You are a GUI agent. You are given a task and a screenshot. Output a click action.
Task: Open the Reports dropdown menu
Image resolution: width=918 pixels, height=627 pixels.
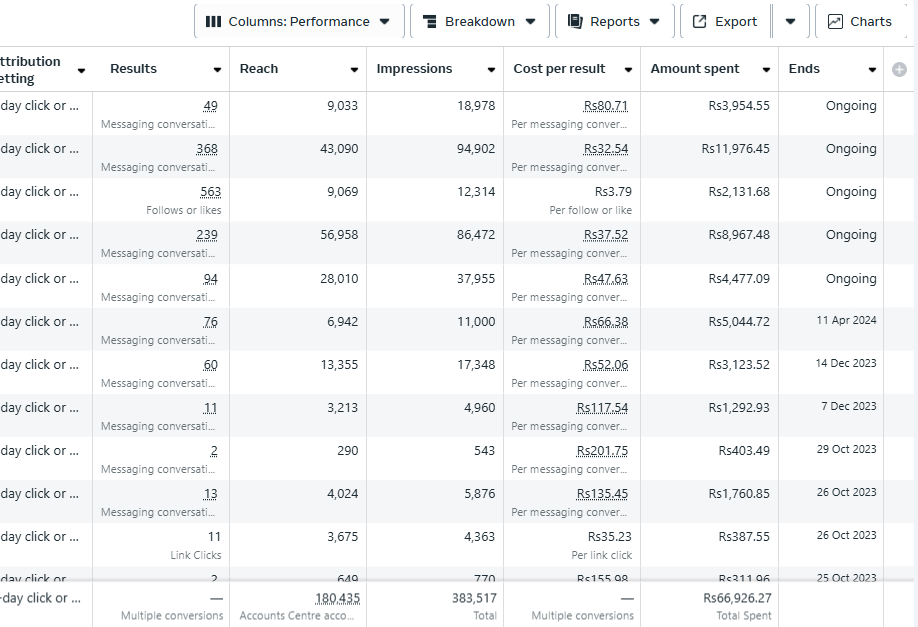click(655, 22)
